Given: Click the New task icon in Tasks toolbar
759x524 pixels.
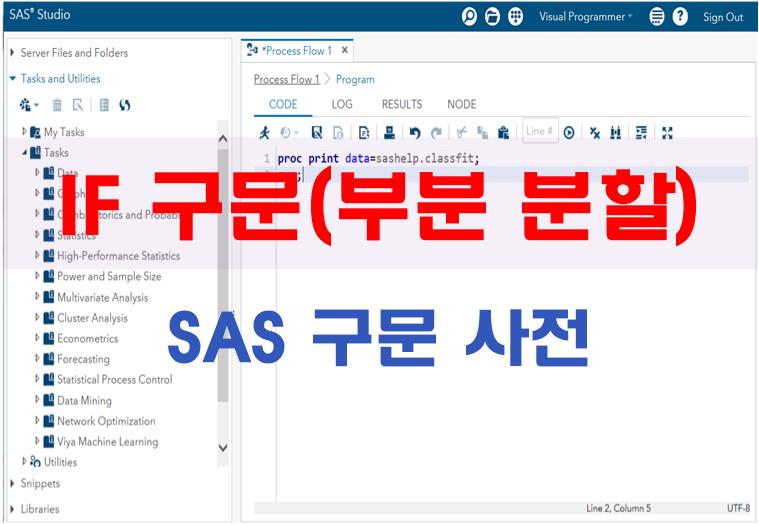Looking at the screenshot, I should pos(25,105).
